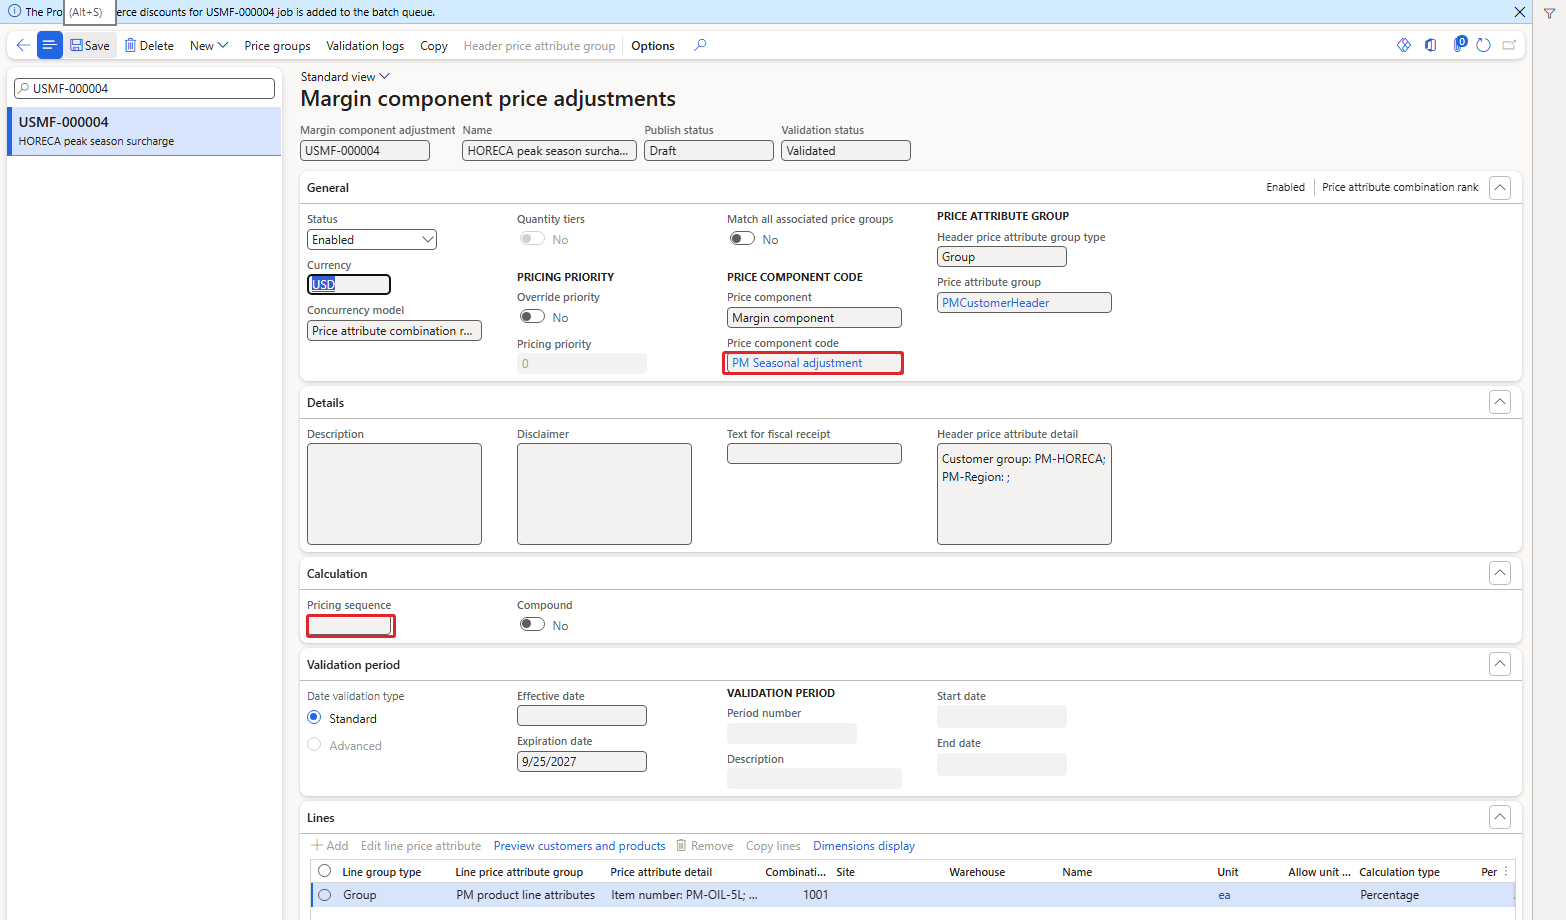Open the filter pane funnel icon
The width and height of the screenshot is (1566, 920).
pyautogui.click(x=1549, y=13)
